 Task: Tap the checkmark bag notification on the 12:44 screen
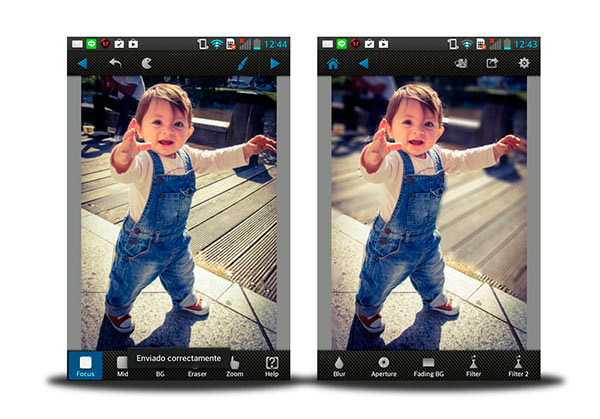click(x=119, y=44)
